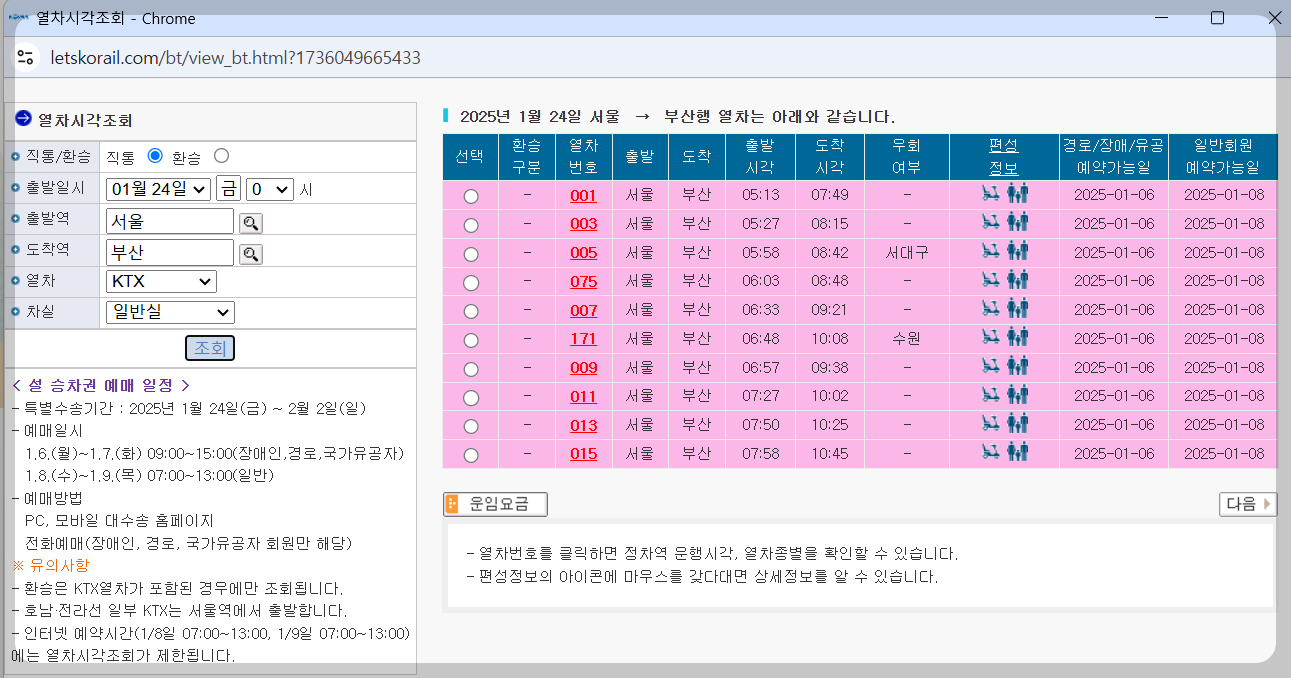Click the letskorail.com address bar URL

point(235,58)
